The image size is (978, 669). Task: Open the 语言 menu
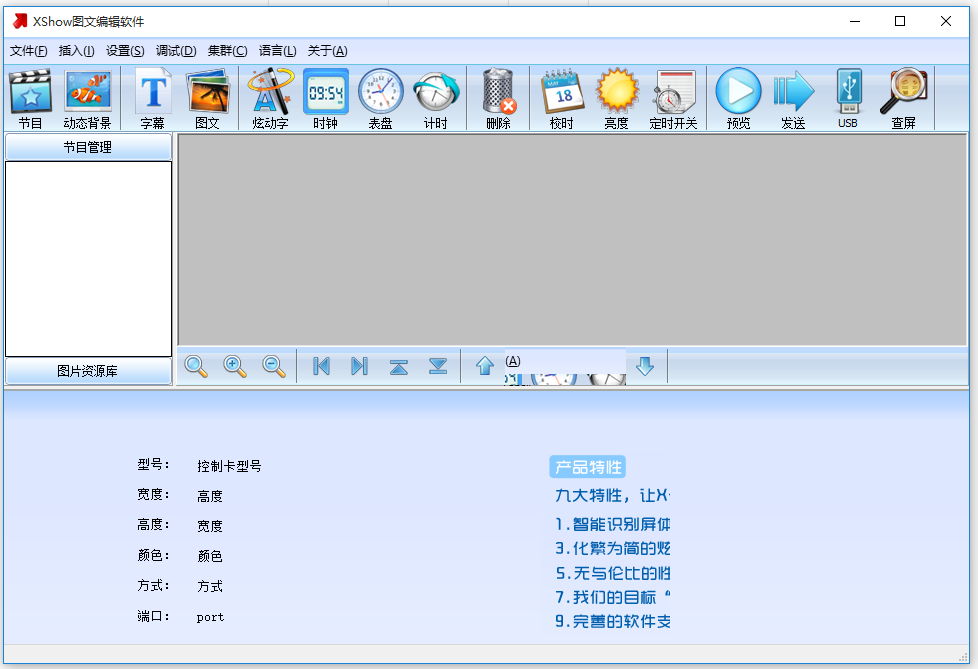click(277, 50)
